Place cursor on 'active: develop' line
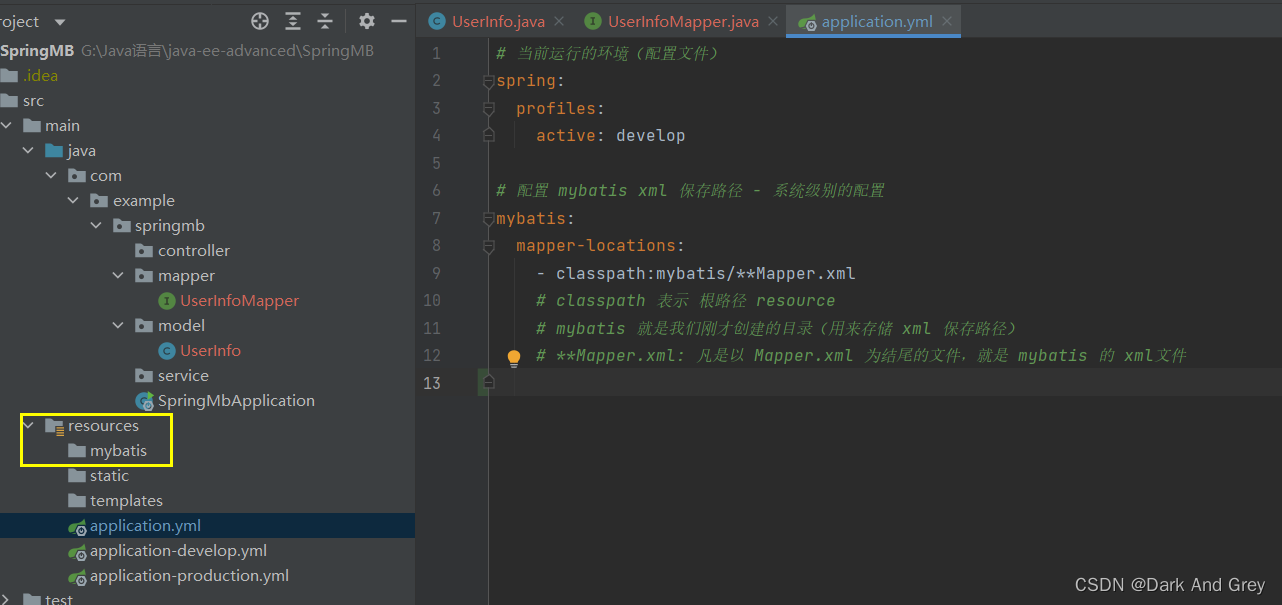The image size is (1282, 605). click(610, 135)
